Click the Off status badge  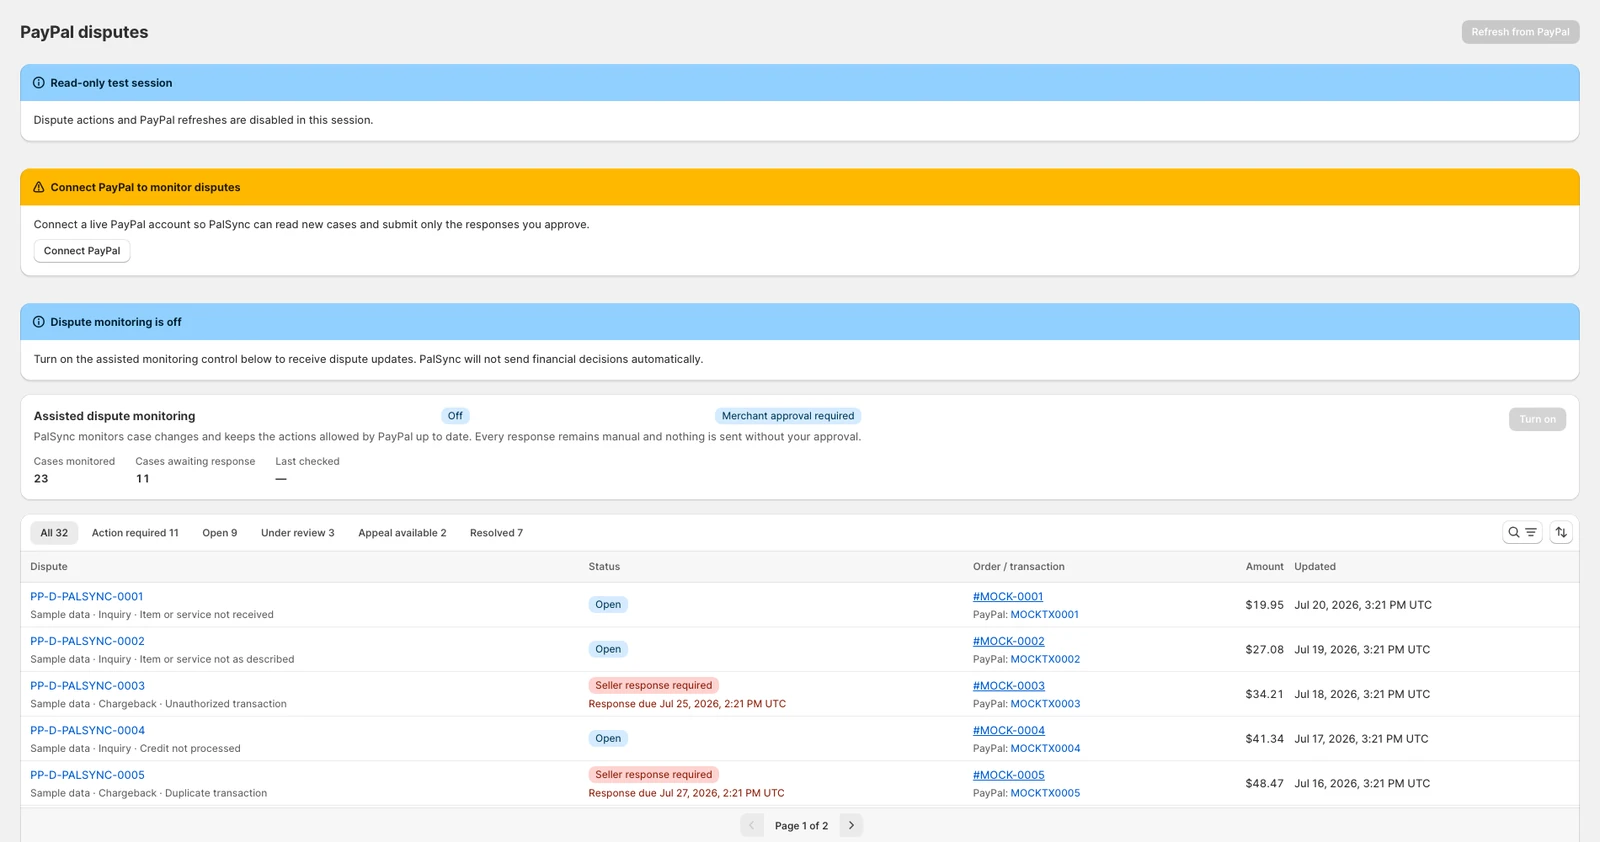pos(455,416)
